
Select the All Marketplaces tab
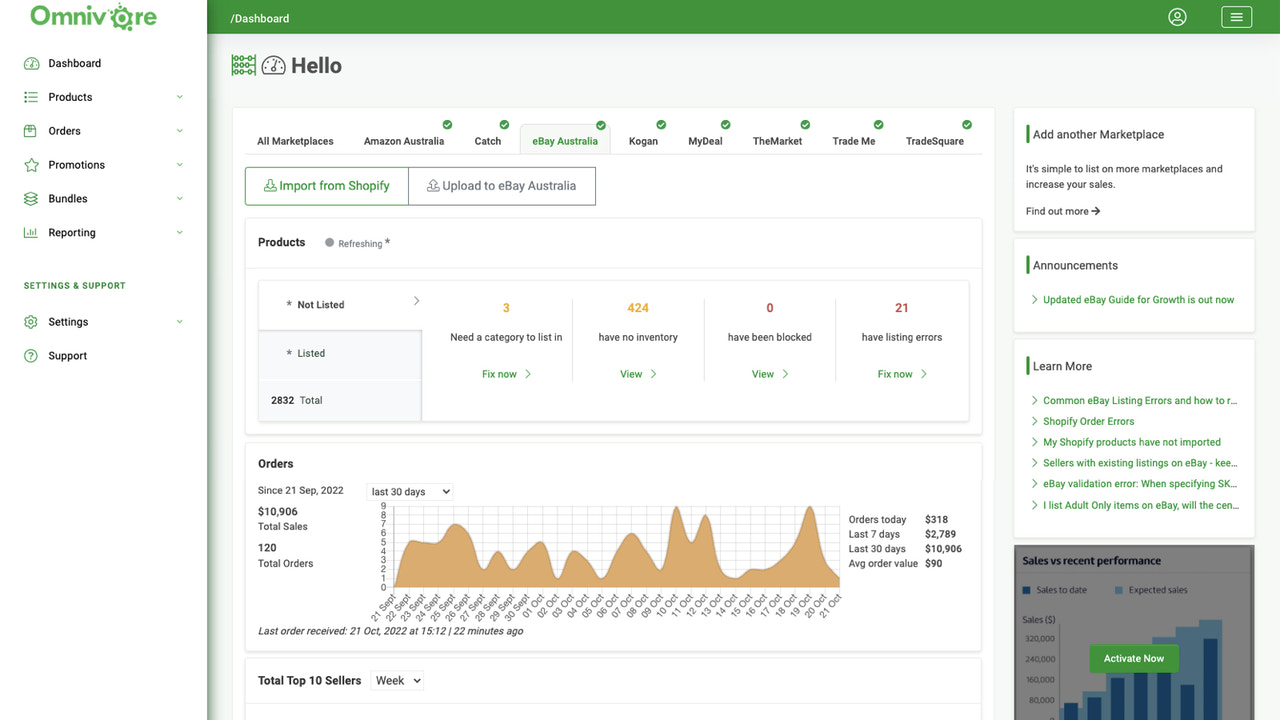point(295,141)
